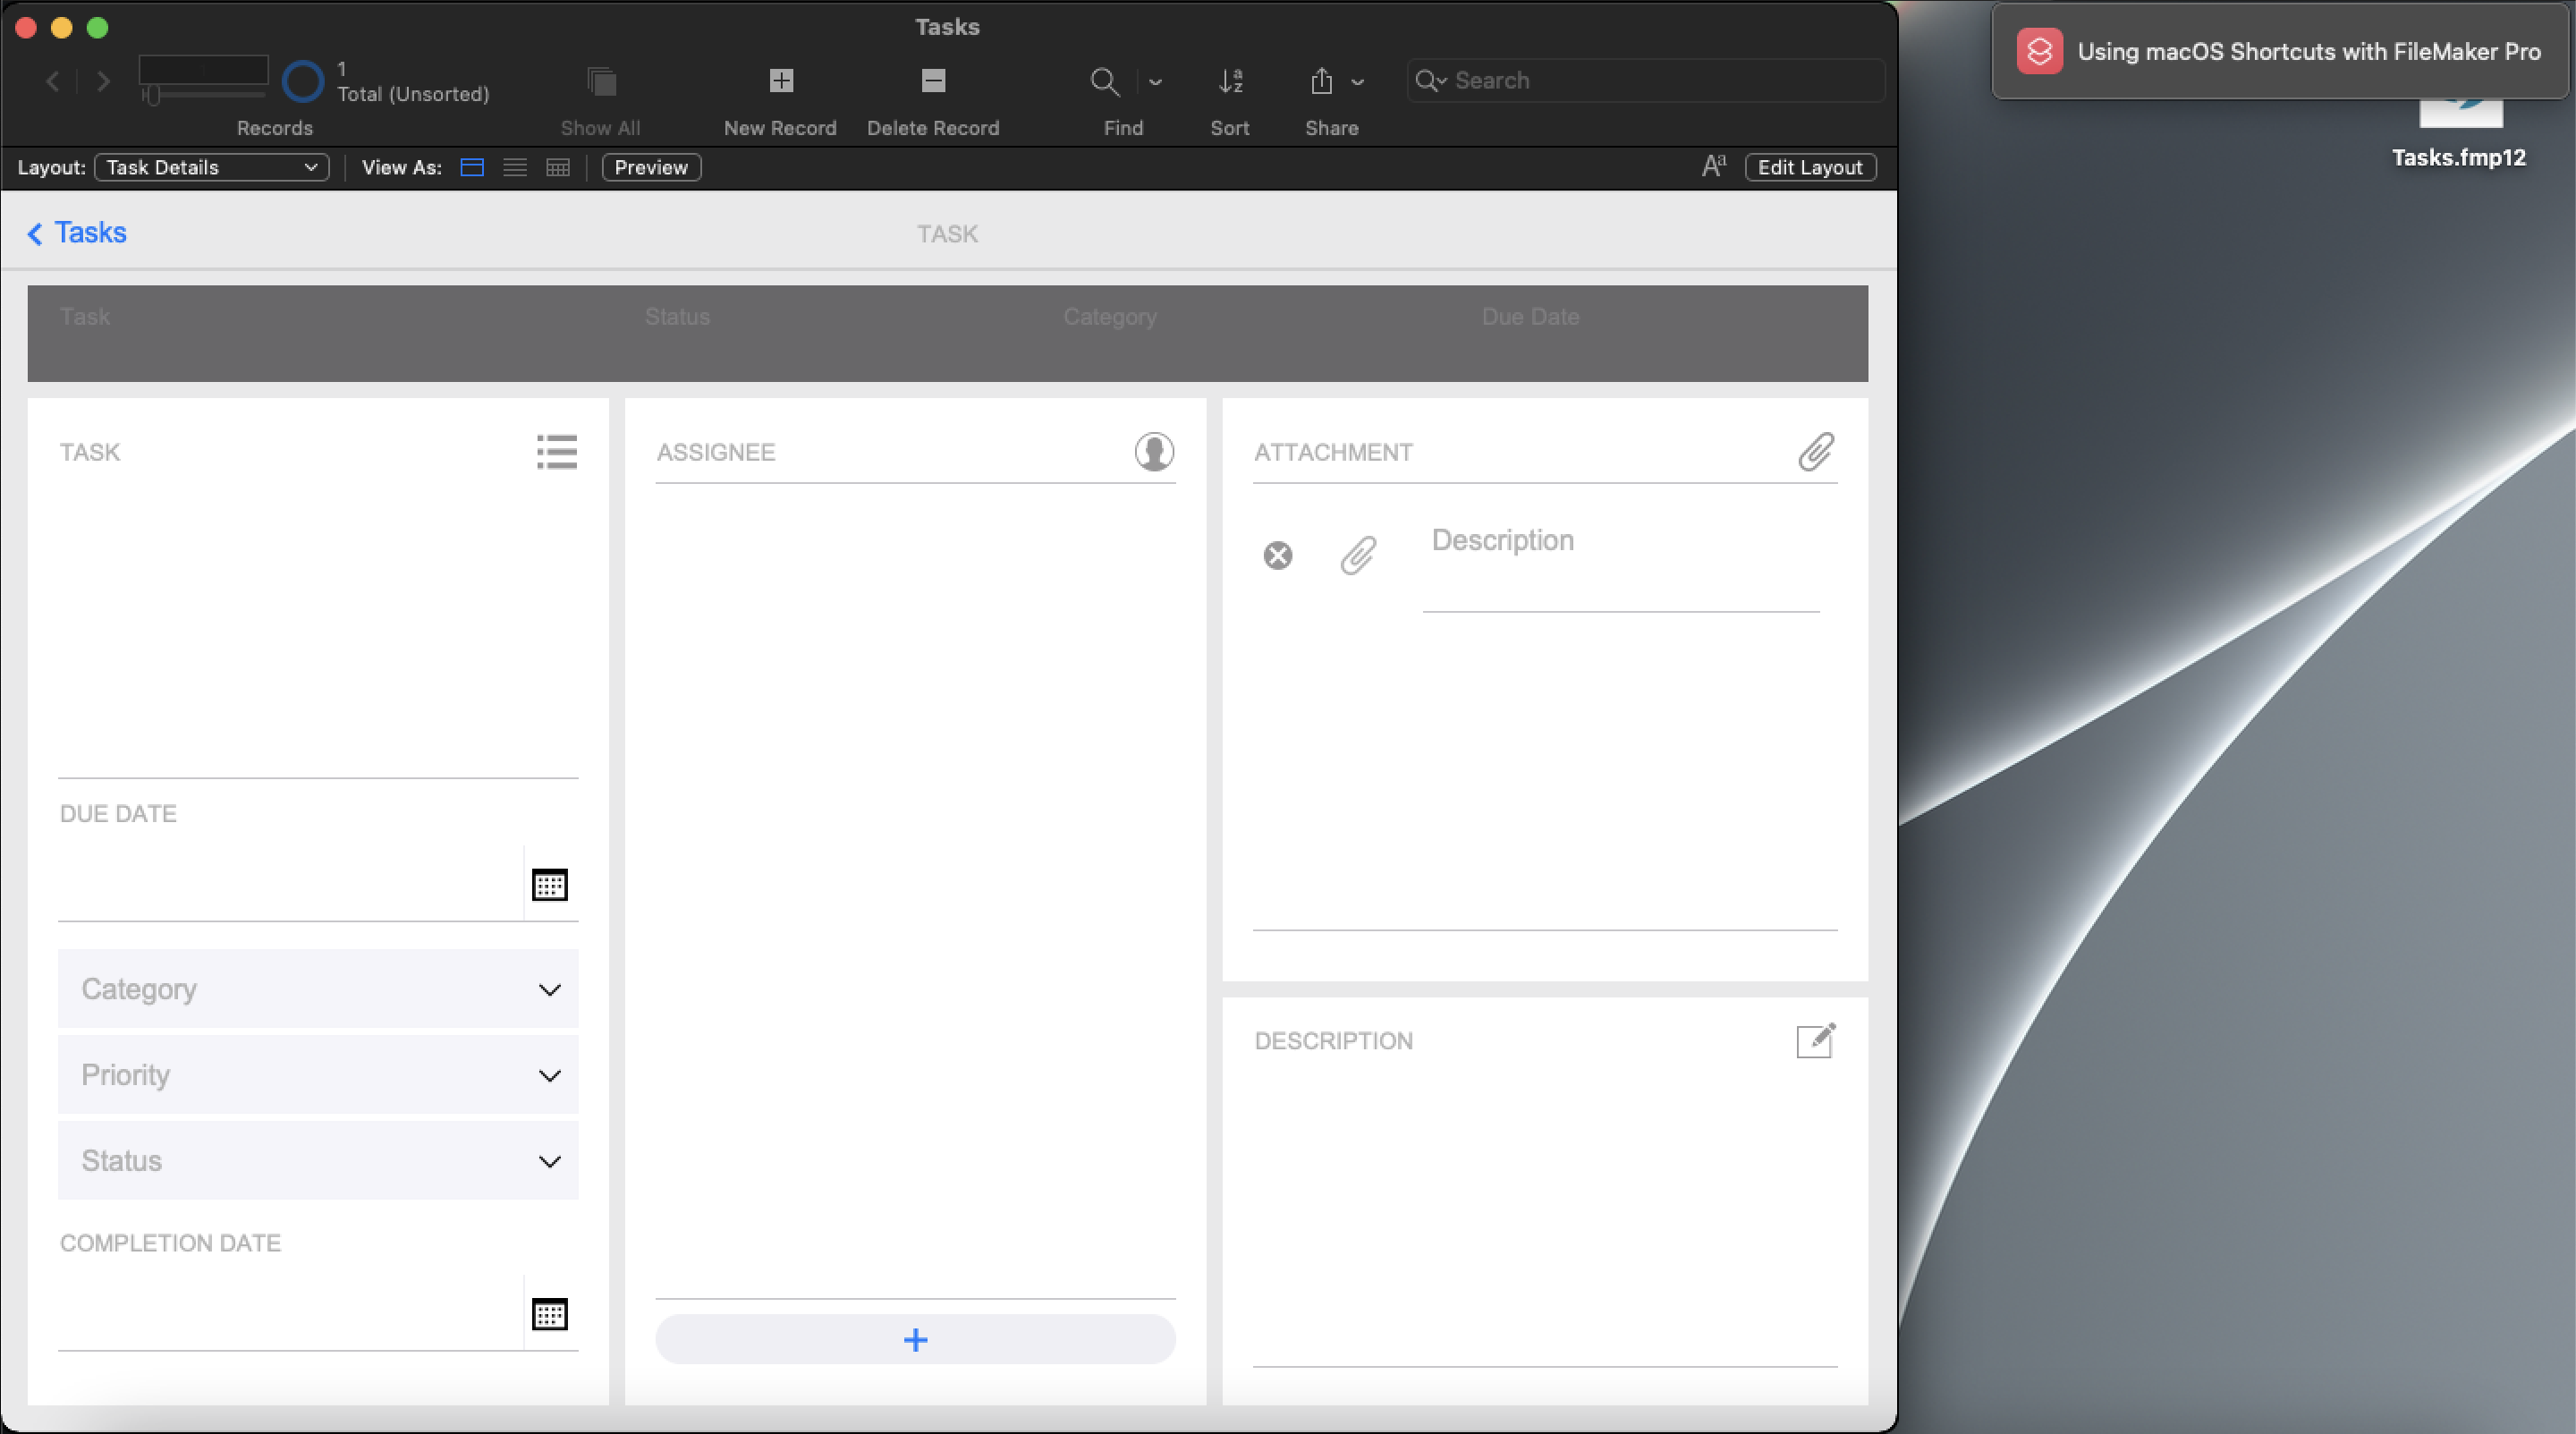The width and height of the screenshot is (2576, 1434).
Task: Create a new record
Action: 780,82
